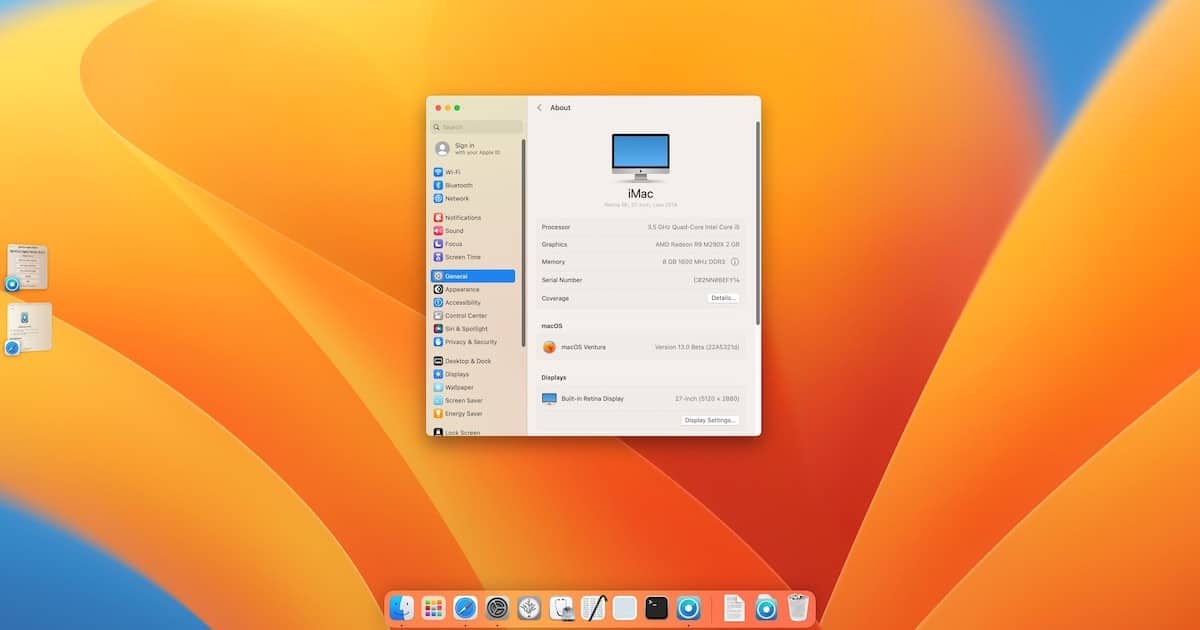Open the Notifications settings pane
The height and width of the screenshot is (630, 1200).
[462, 217]
